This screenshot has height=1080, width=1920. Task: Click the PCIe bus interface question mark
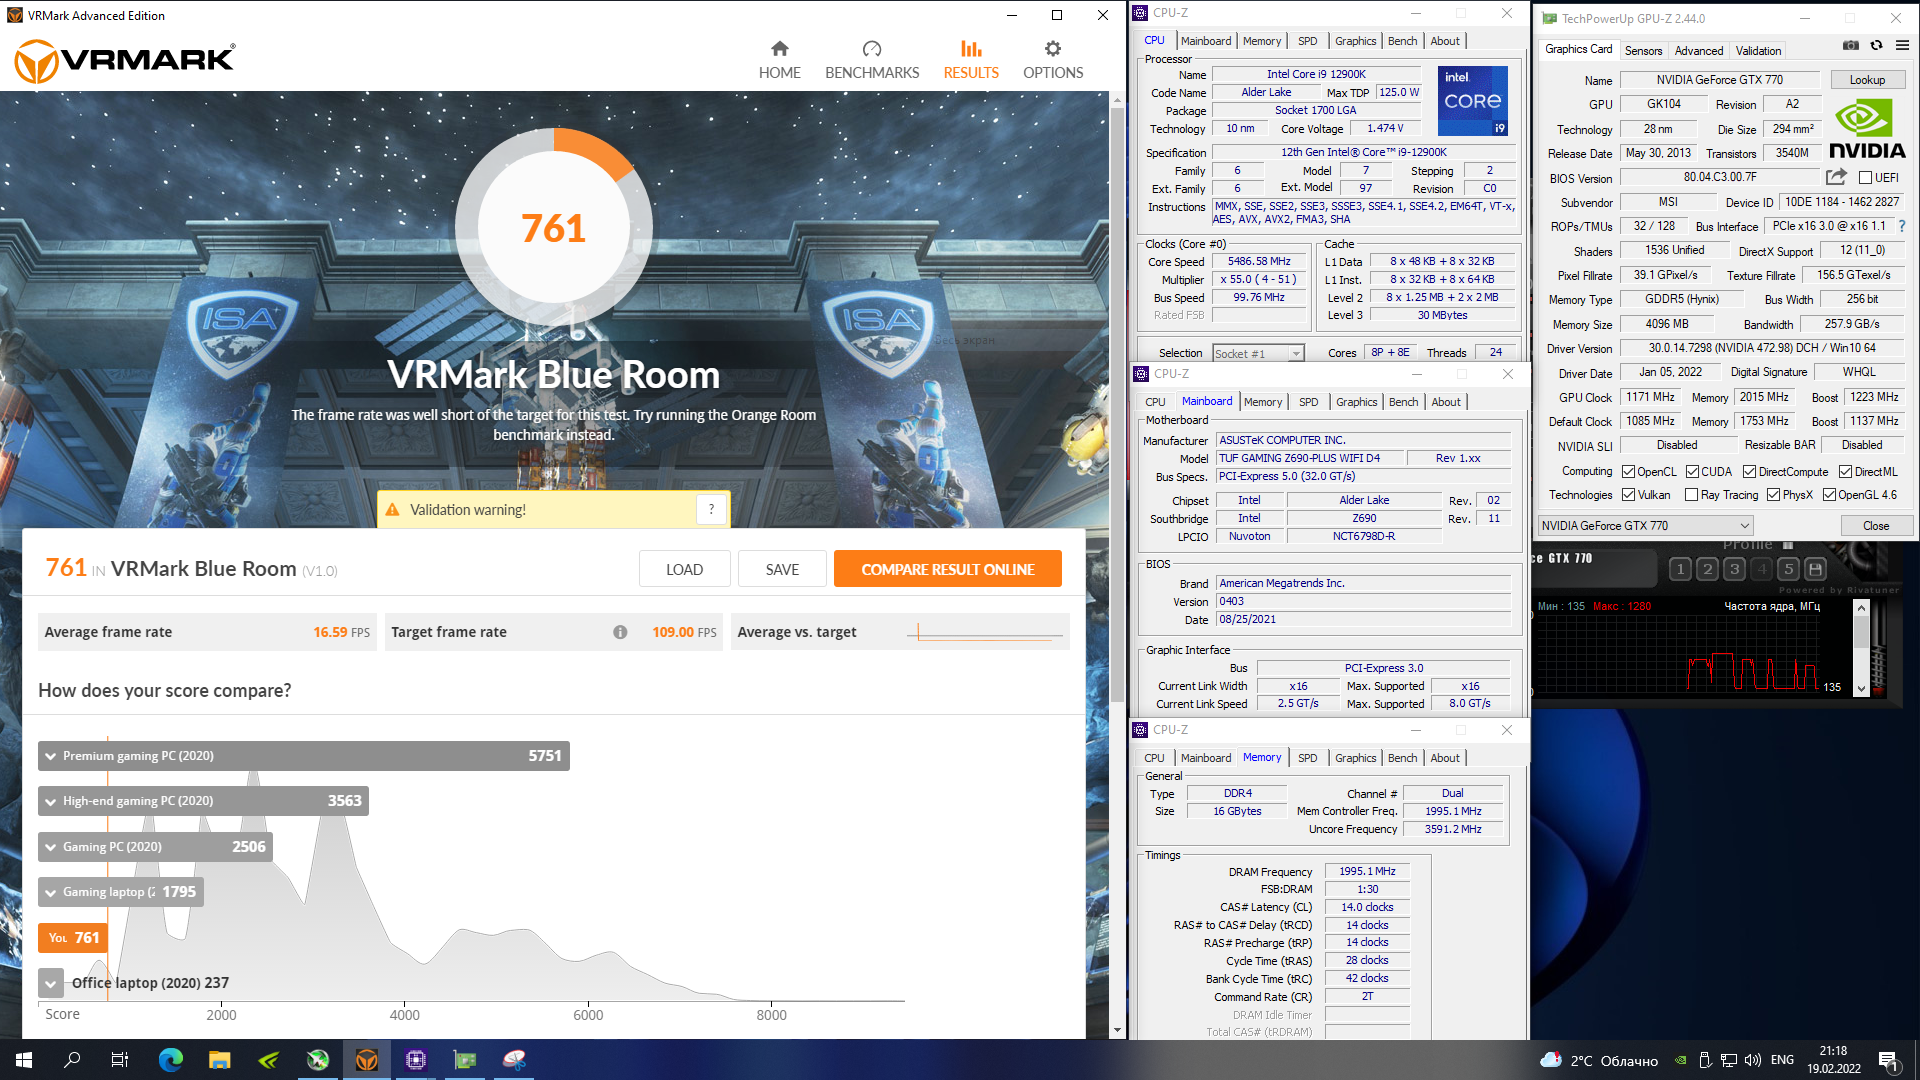1902,226
